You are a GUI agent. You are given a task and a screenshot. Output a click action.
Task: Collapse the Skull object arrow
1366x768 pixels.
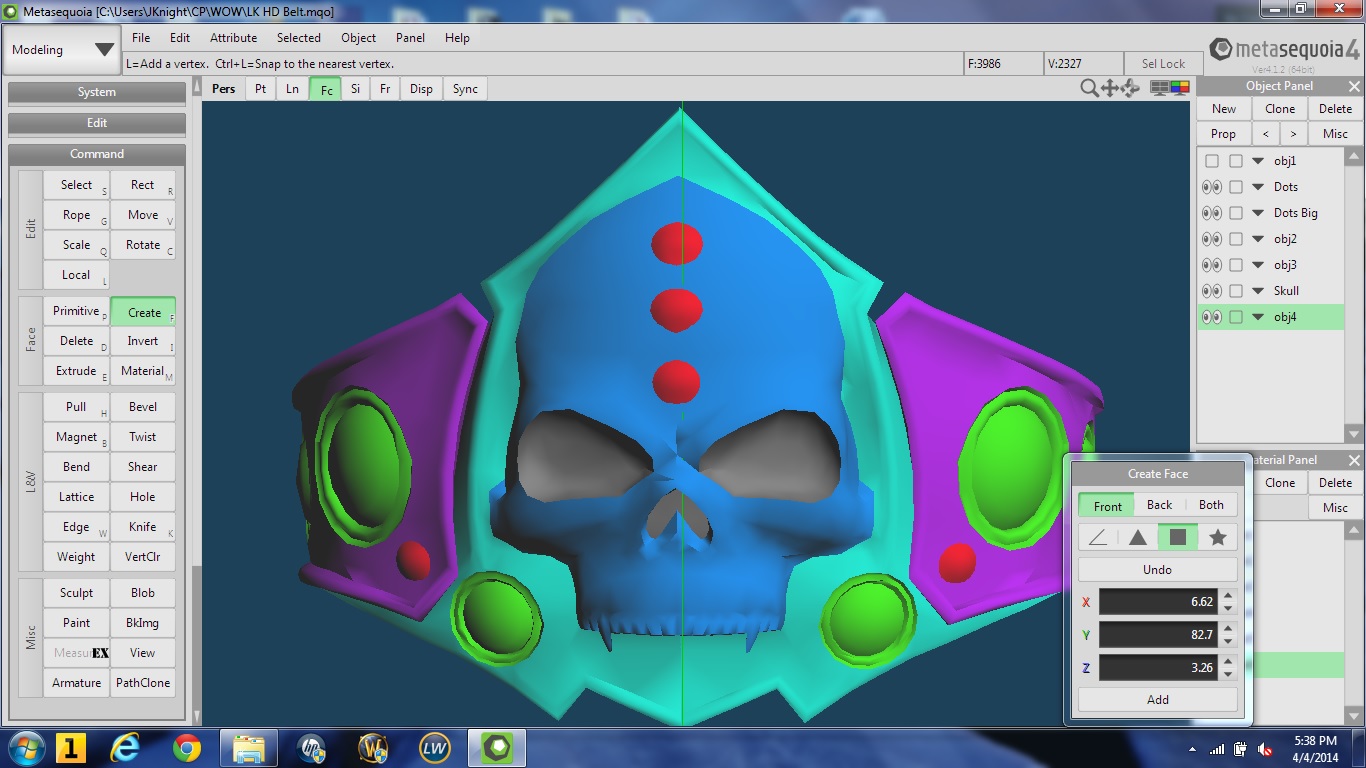coord(1259,291)
